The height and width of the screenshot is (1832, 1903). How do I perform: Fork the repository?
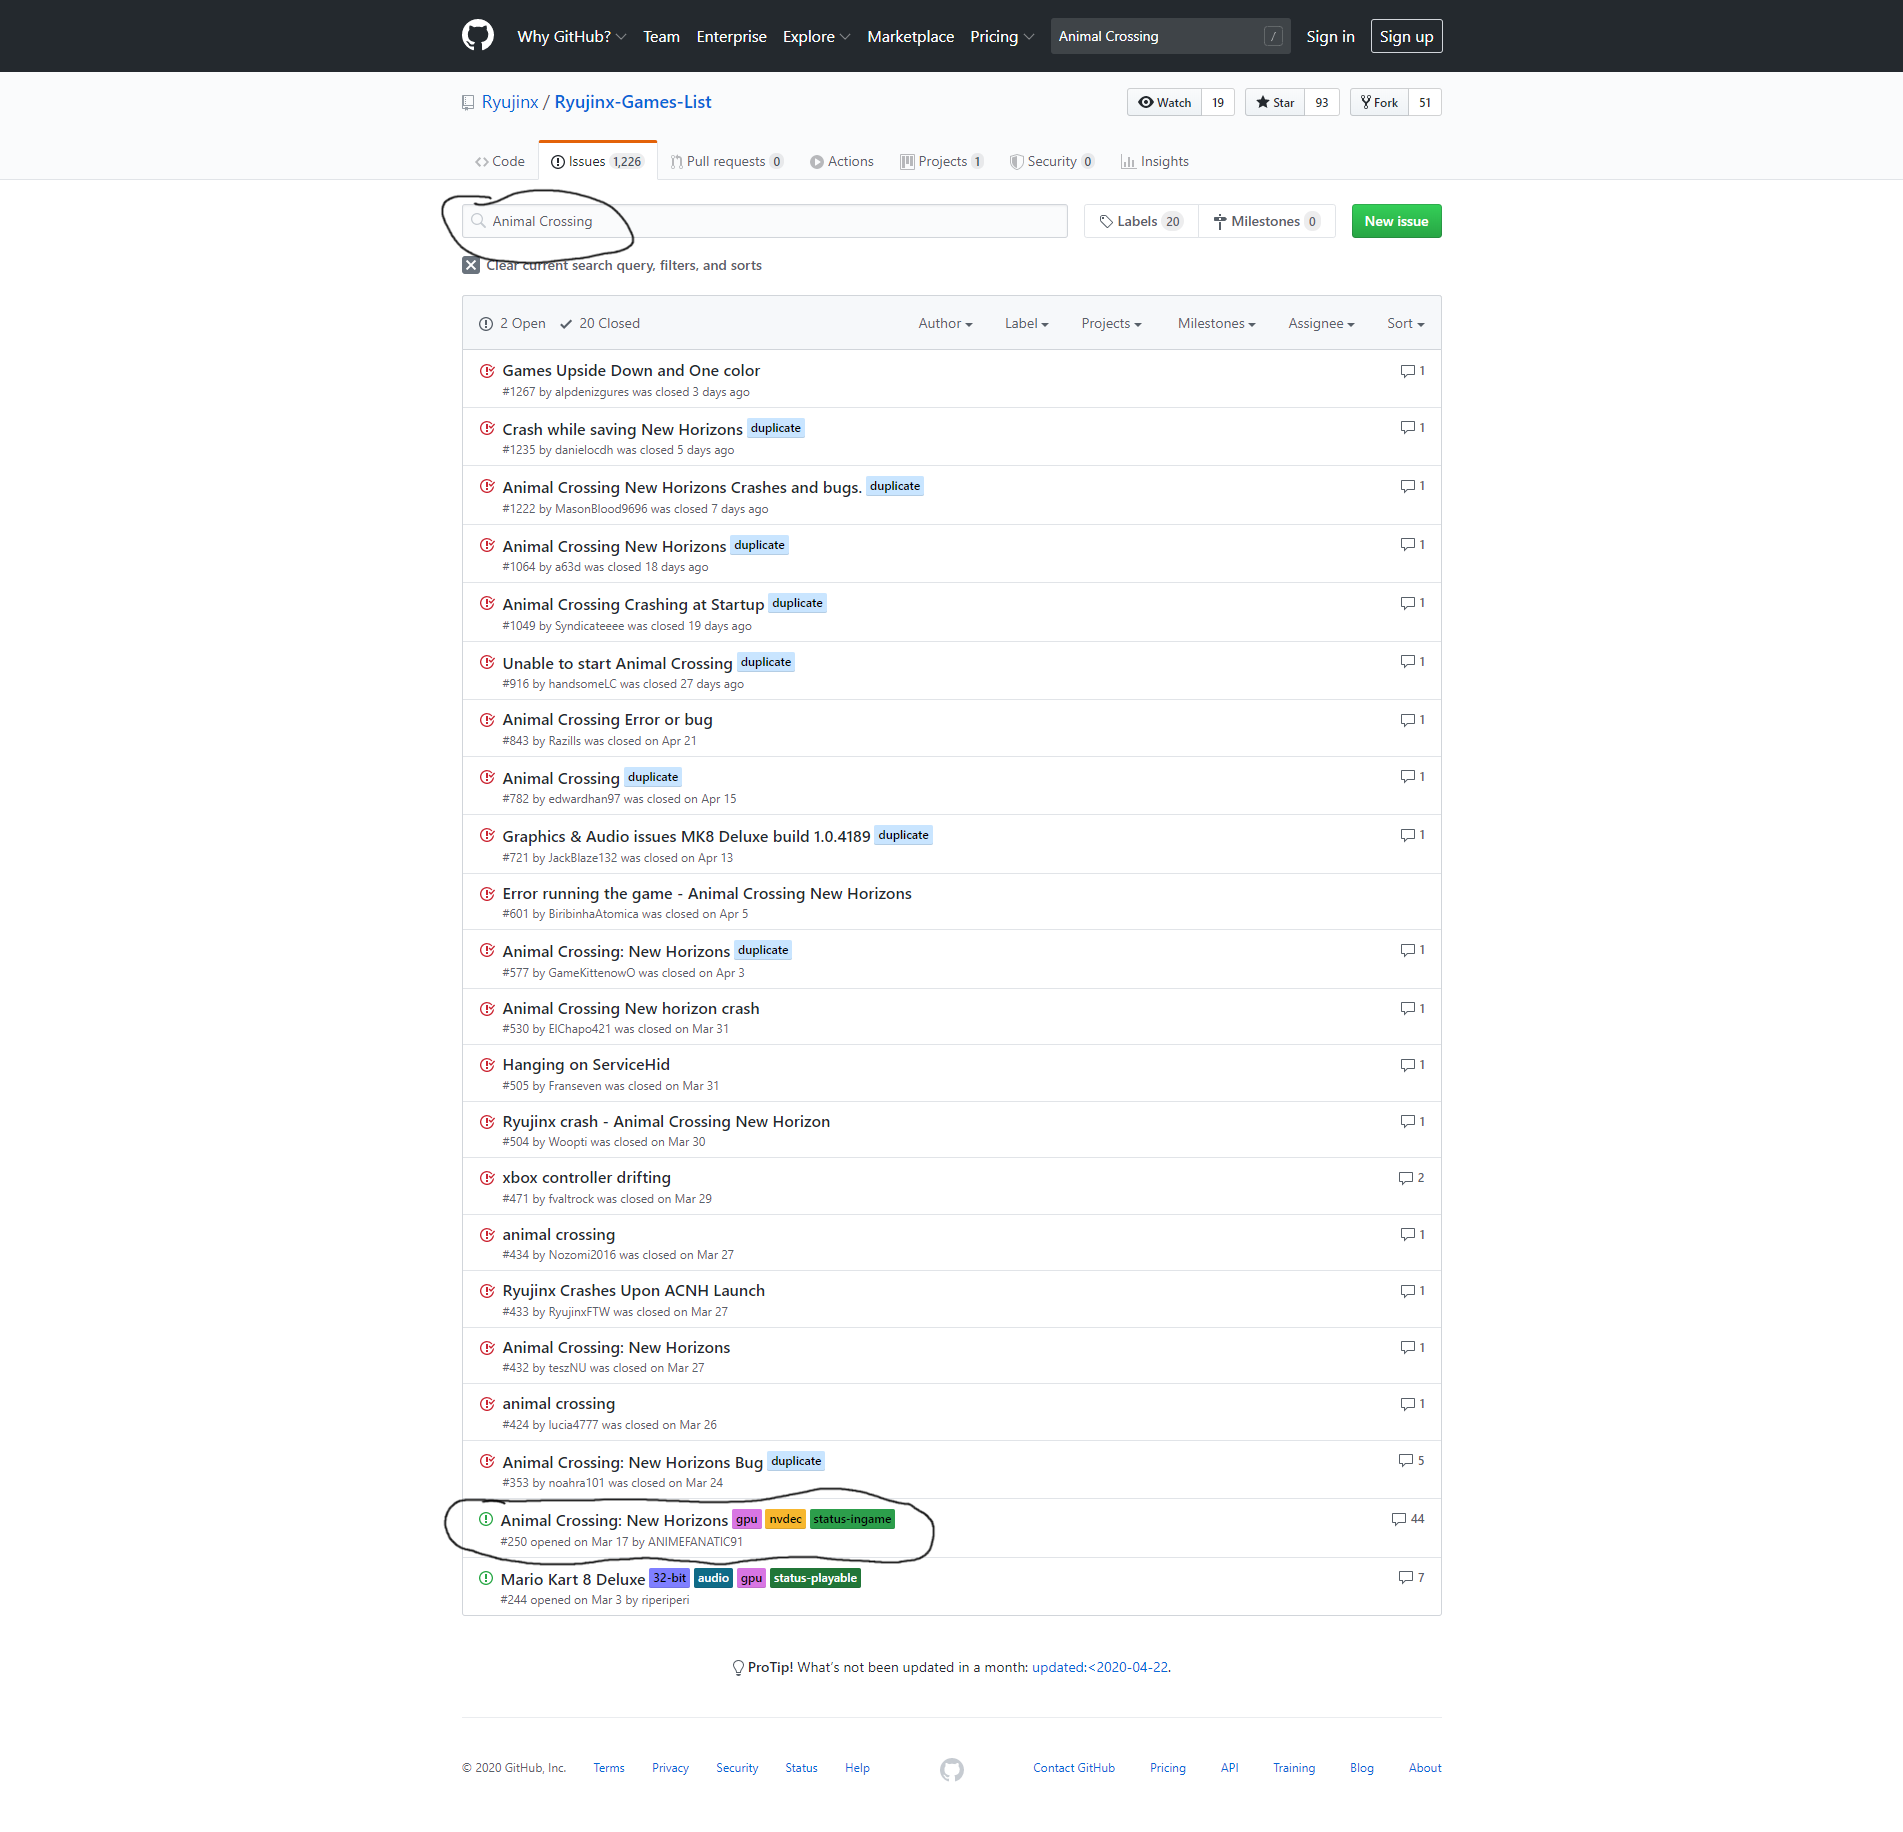(x=1379, y=103)
